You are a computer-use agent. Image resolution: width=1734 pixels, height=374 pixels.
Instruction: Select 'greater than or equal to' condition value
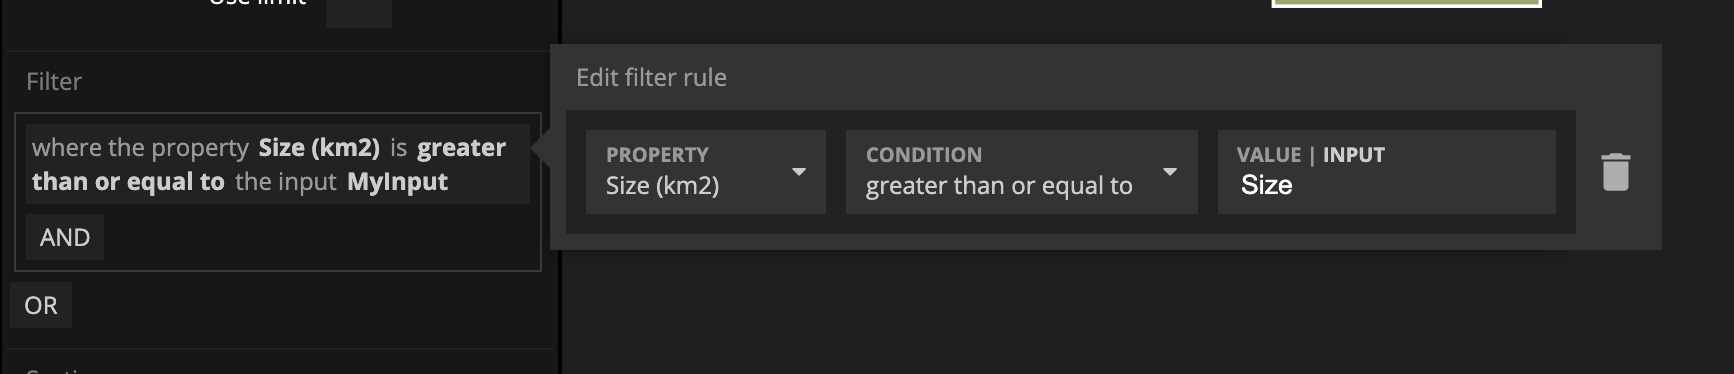[x=999, y=186]
